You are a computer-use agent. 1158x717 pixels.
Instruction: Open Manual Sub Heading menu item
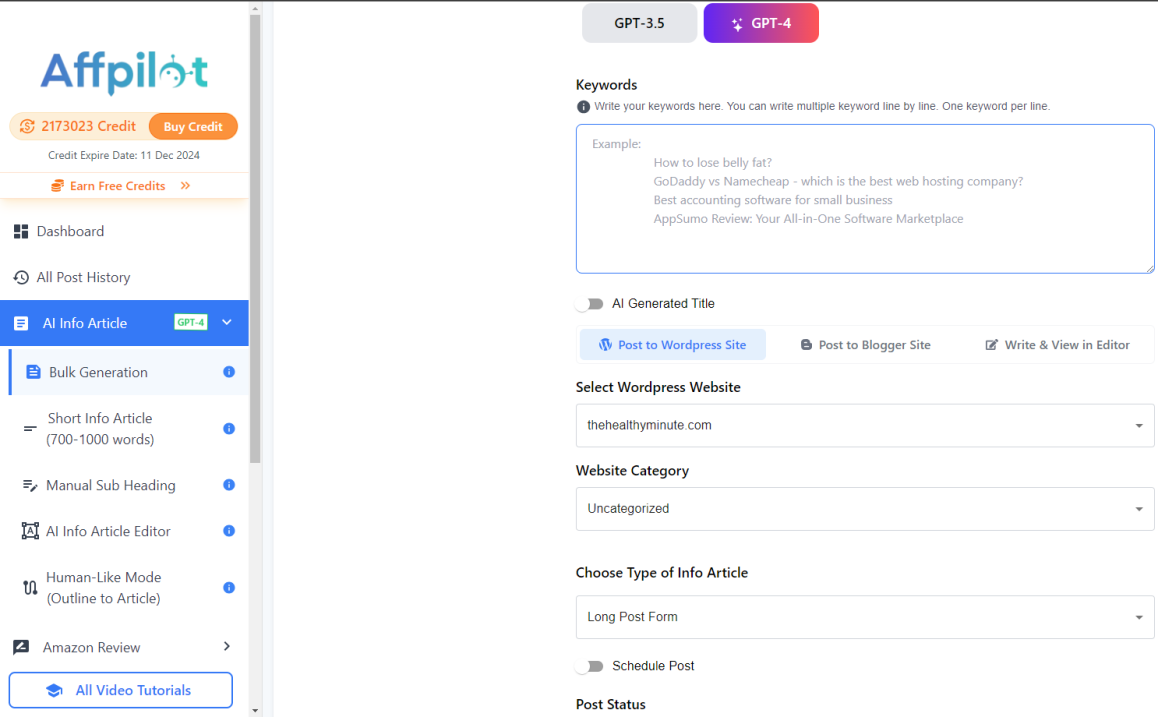click(129, 485)
